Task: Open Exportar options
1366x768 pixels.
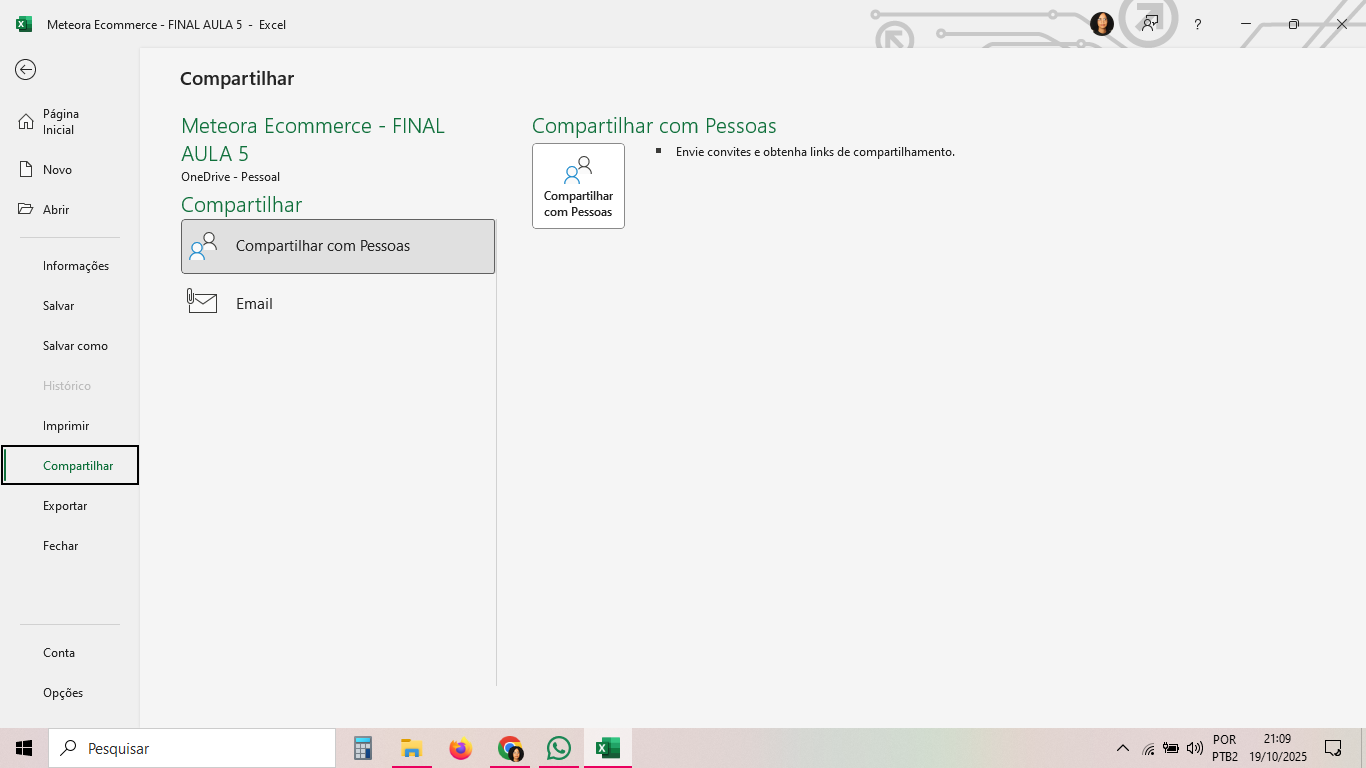Action: coord(69,506)
